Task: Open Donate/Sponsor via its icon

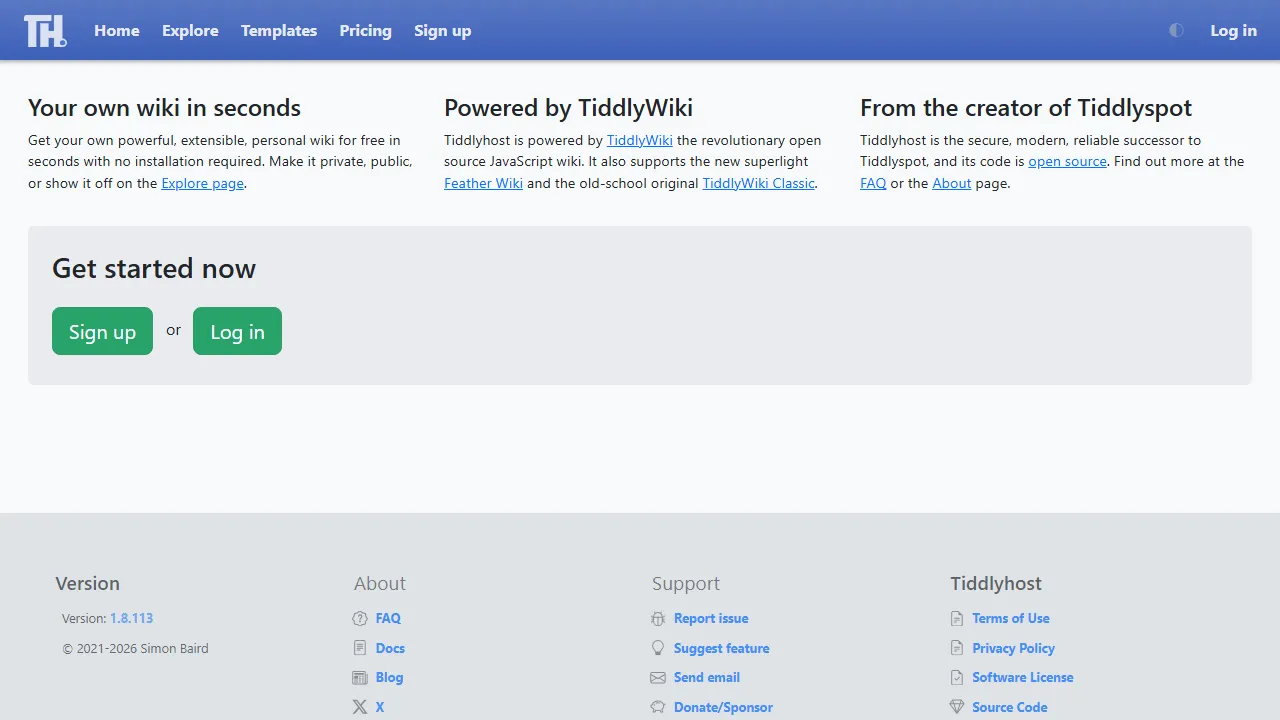Action: tap(658, 707)
